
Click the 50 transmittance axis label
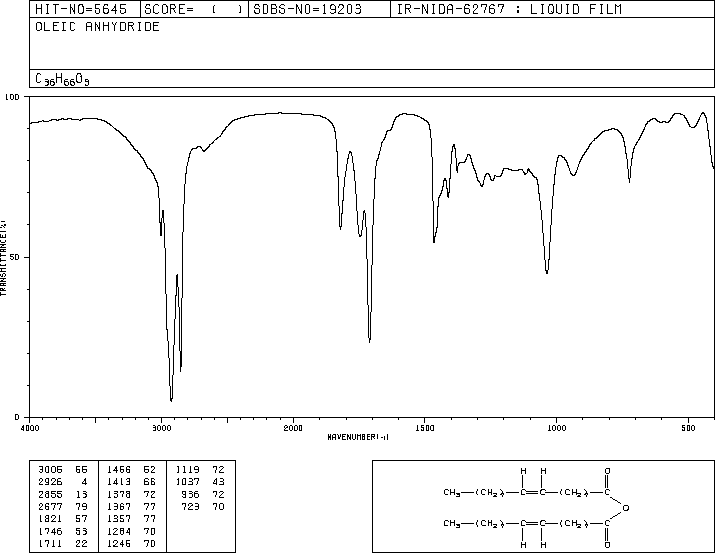point(16,257)
